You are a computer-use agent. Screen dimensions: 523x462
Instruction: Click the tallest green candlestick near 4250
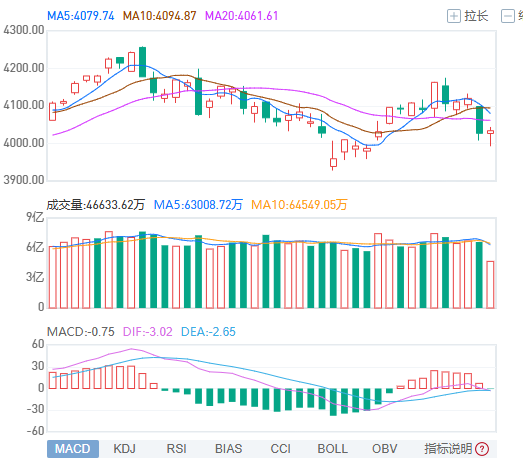pos(142,62)
